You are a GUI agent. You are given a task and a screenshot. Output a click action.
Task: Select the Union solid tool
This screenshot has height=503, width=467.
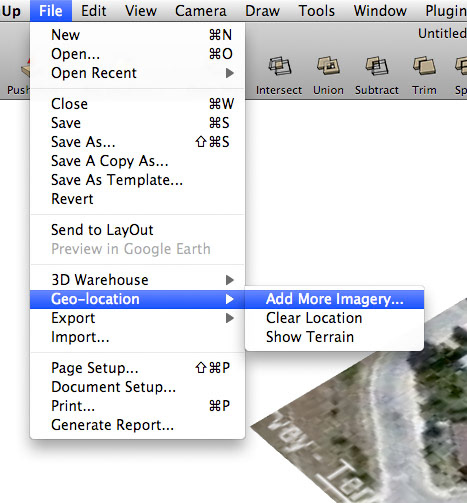coord(328,66)
